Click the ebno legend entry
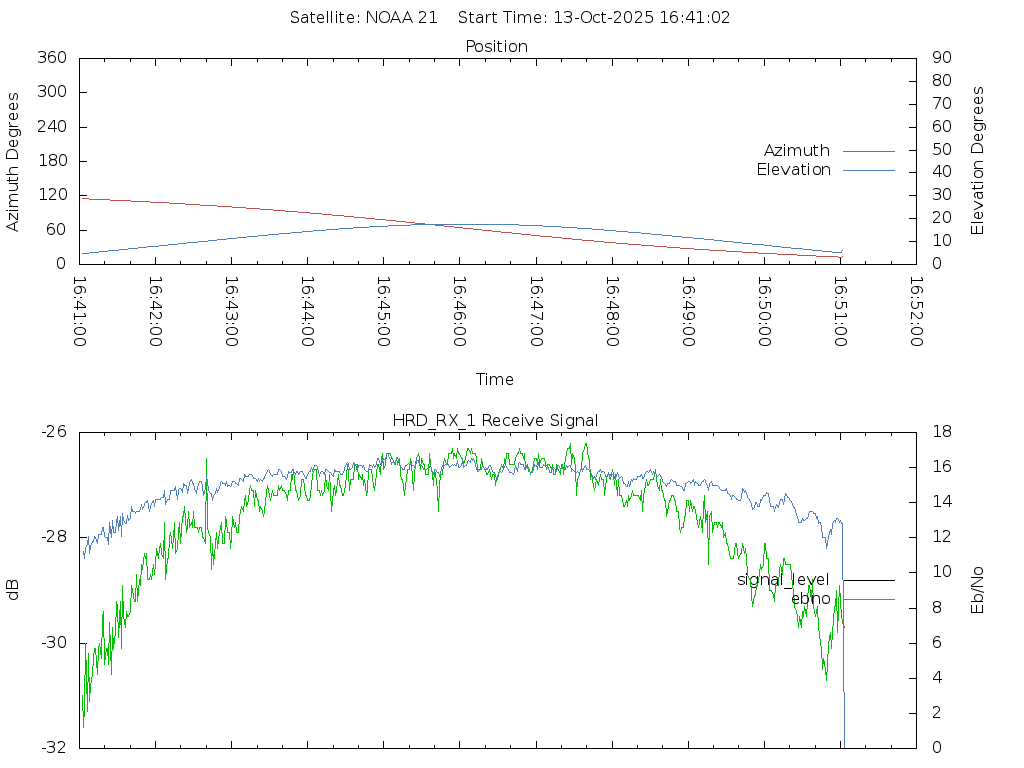1024x768 pixels. 810,599
